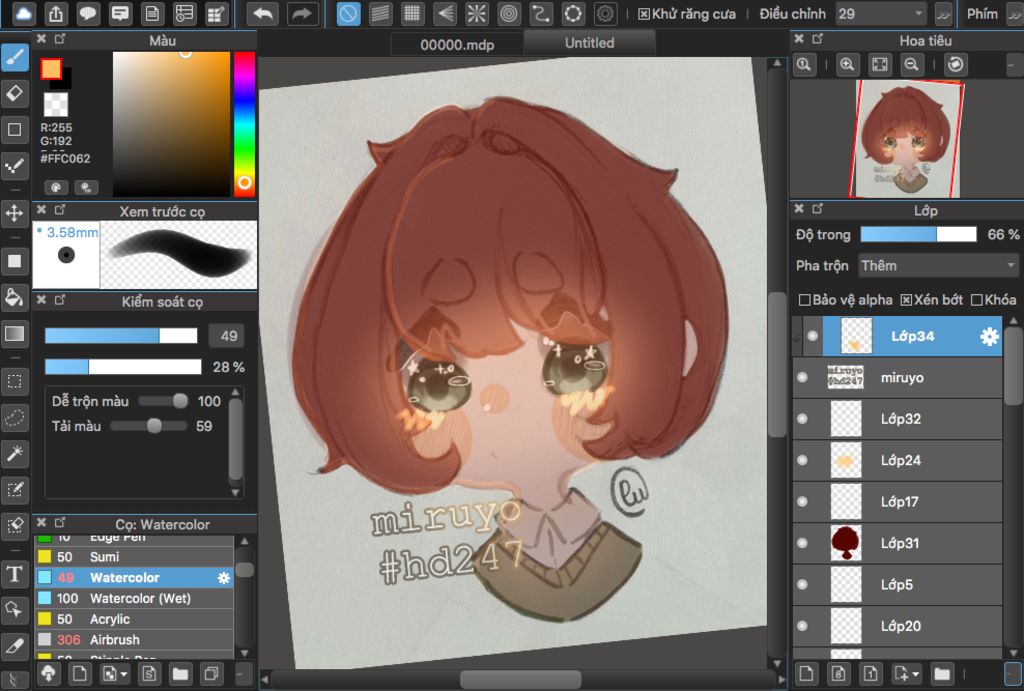Select the Sumi brush

pyautogui.click(x=134, y=556)
